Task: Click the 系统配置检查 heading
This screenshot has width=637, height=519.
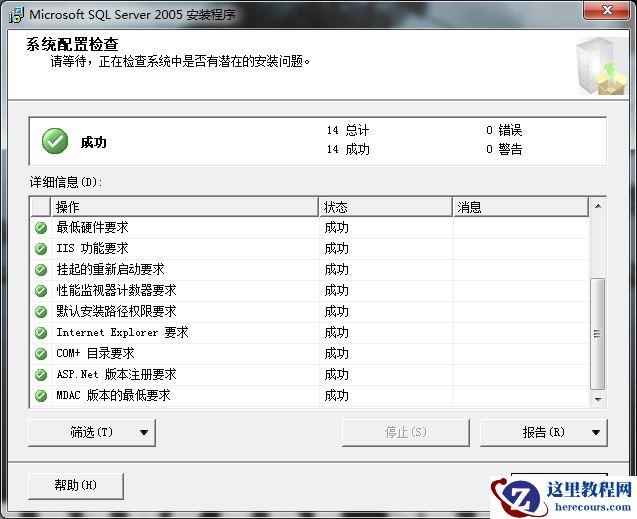Action: [72, 44]
